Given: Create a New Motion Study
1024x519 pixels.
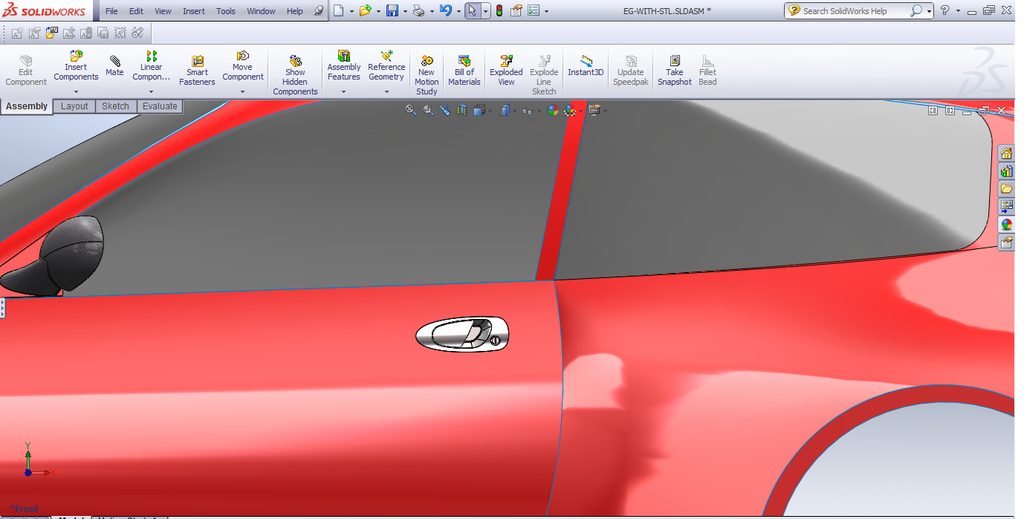Looking at the screenshot, I should (427, 75).
